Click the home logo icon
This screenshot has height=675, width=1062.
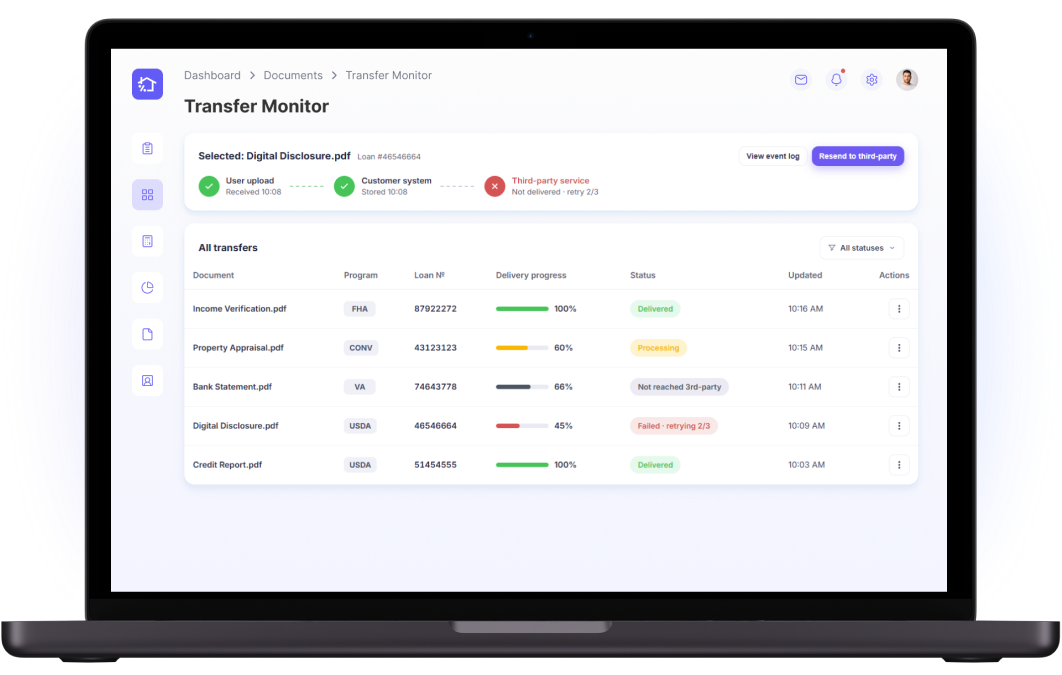click(147, 84)
